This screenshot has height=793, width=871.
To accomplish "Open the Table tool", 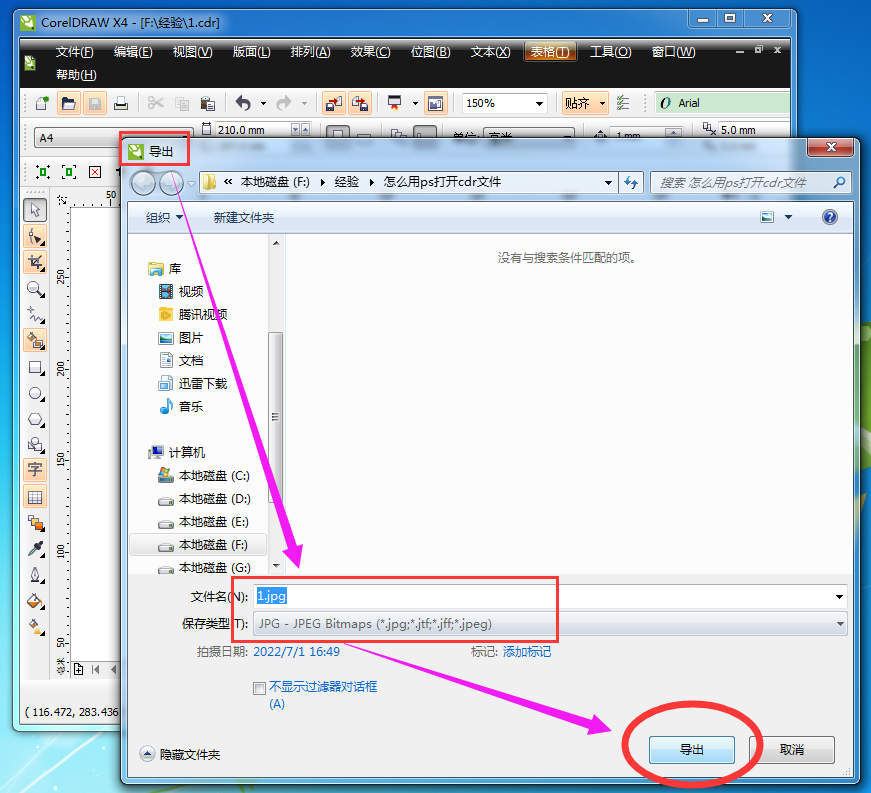I will [35, 496].
